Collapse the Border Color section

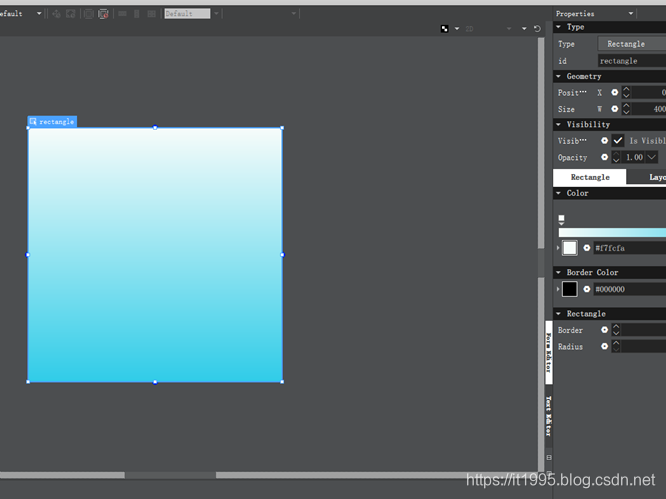pyautogui.click(x=558, y=272)
